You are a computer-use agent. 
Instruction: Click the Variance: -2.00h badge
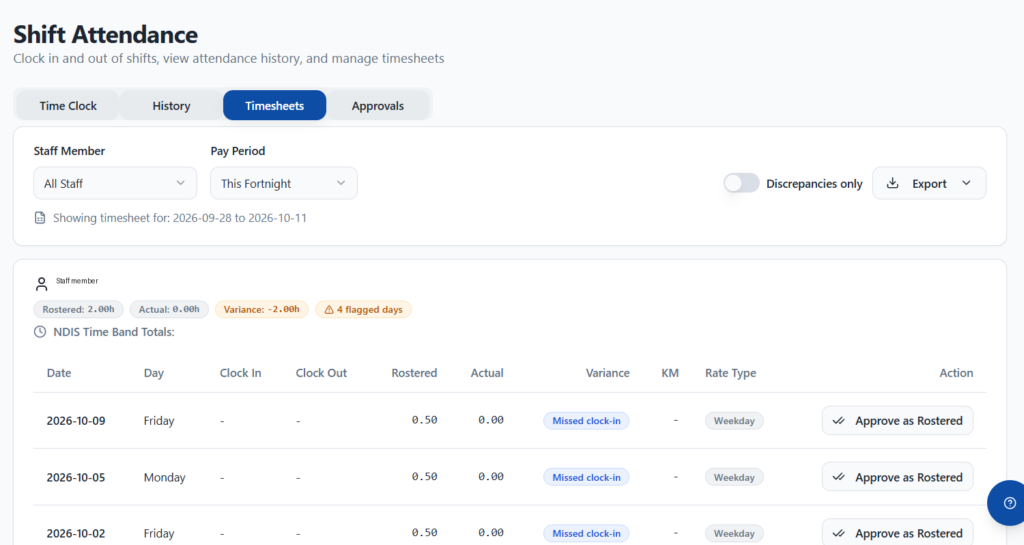point(262,309)
